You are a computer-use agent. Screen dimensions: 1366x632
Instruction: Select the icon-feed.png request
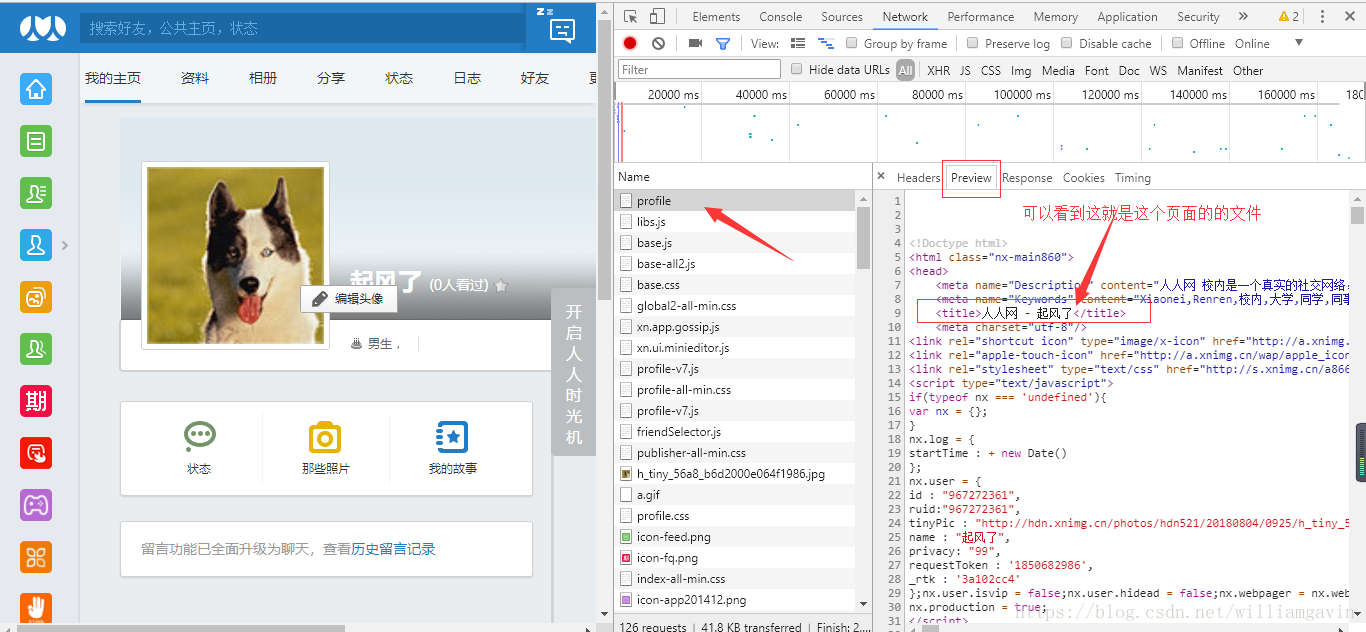[x=735, y=536]
